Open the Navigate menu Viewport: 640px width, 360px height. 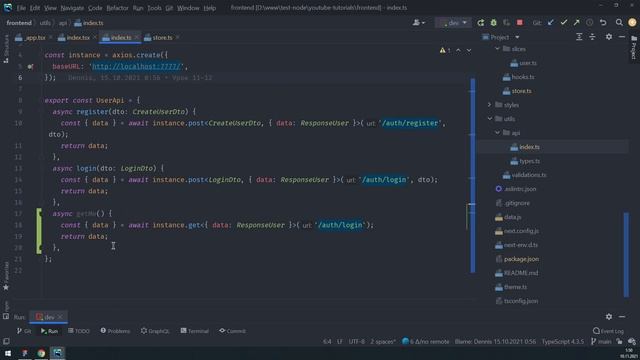[72, 8]
